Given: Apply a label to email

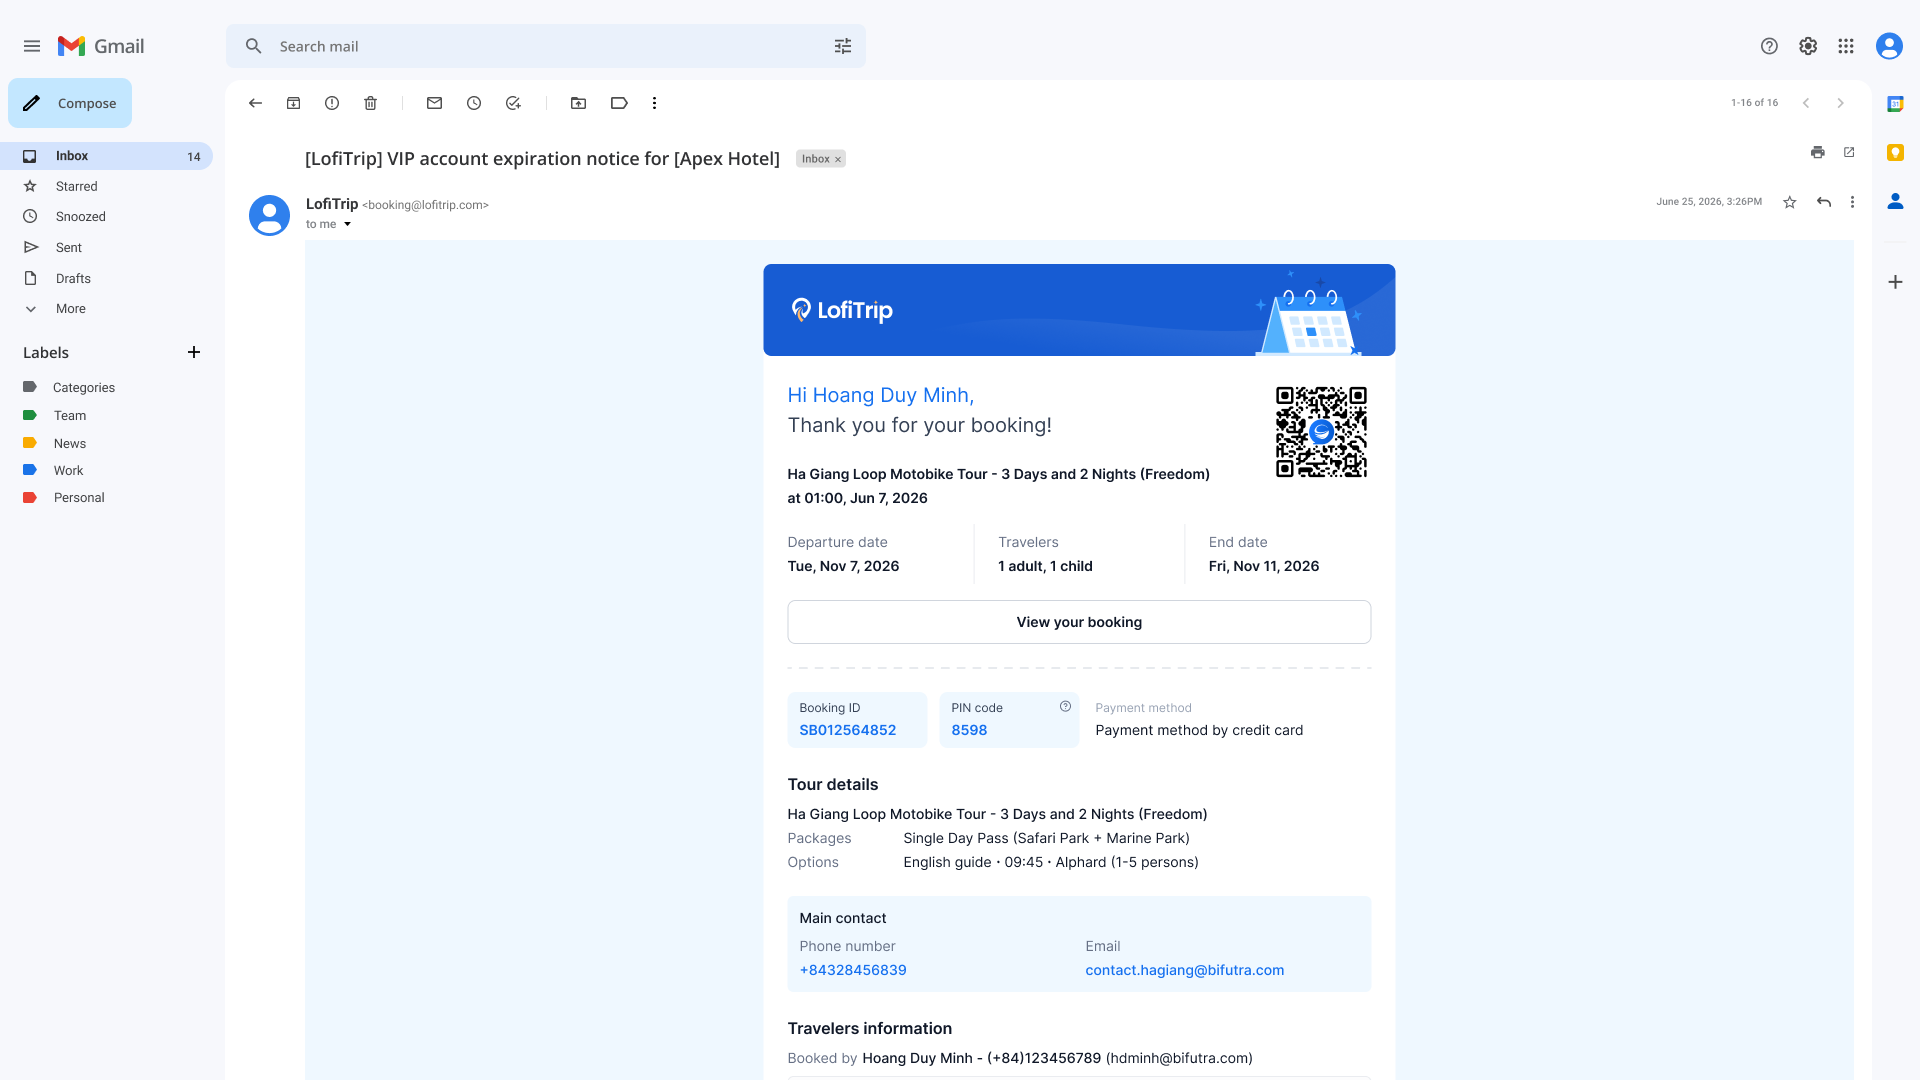Looking at the screenshot, I should tap(619, 103).
